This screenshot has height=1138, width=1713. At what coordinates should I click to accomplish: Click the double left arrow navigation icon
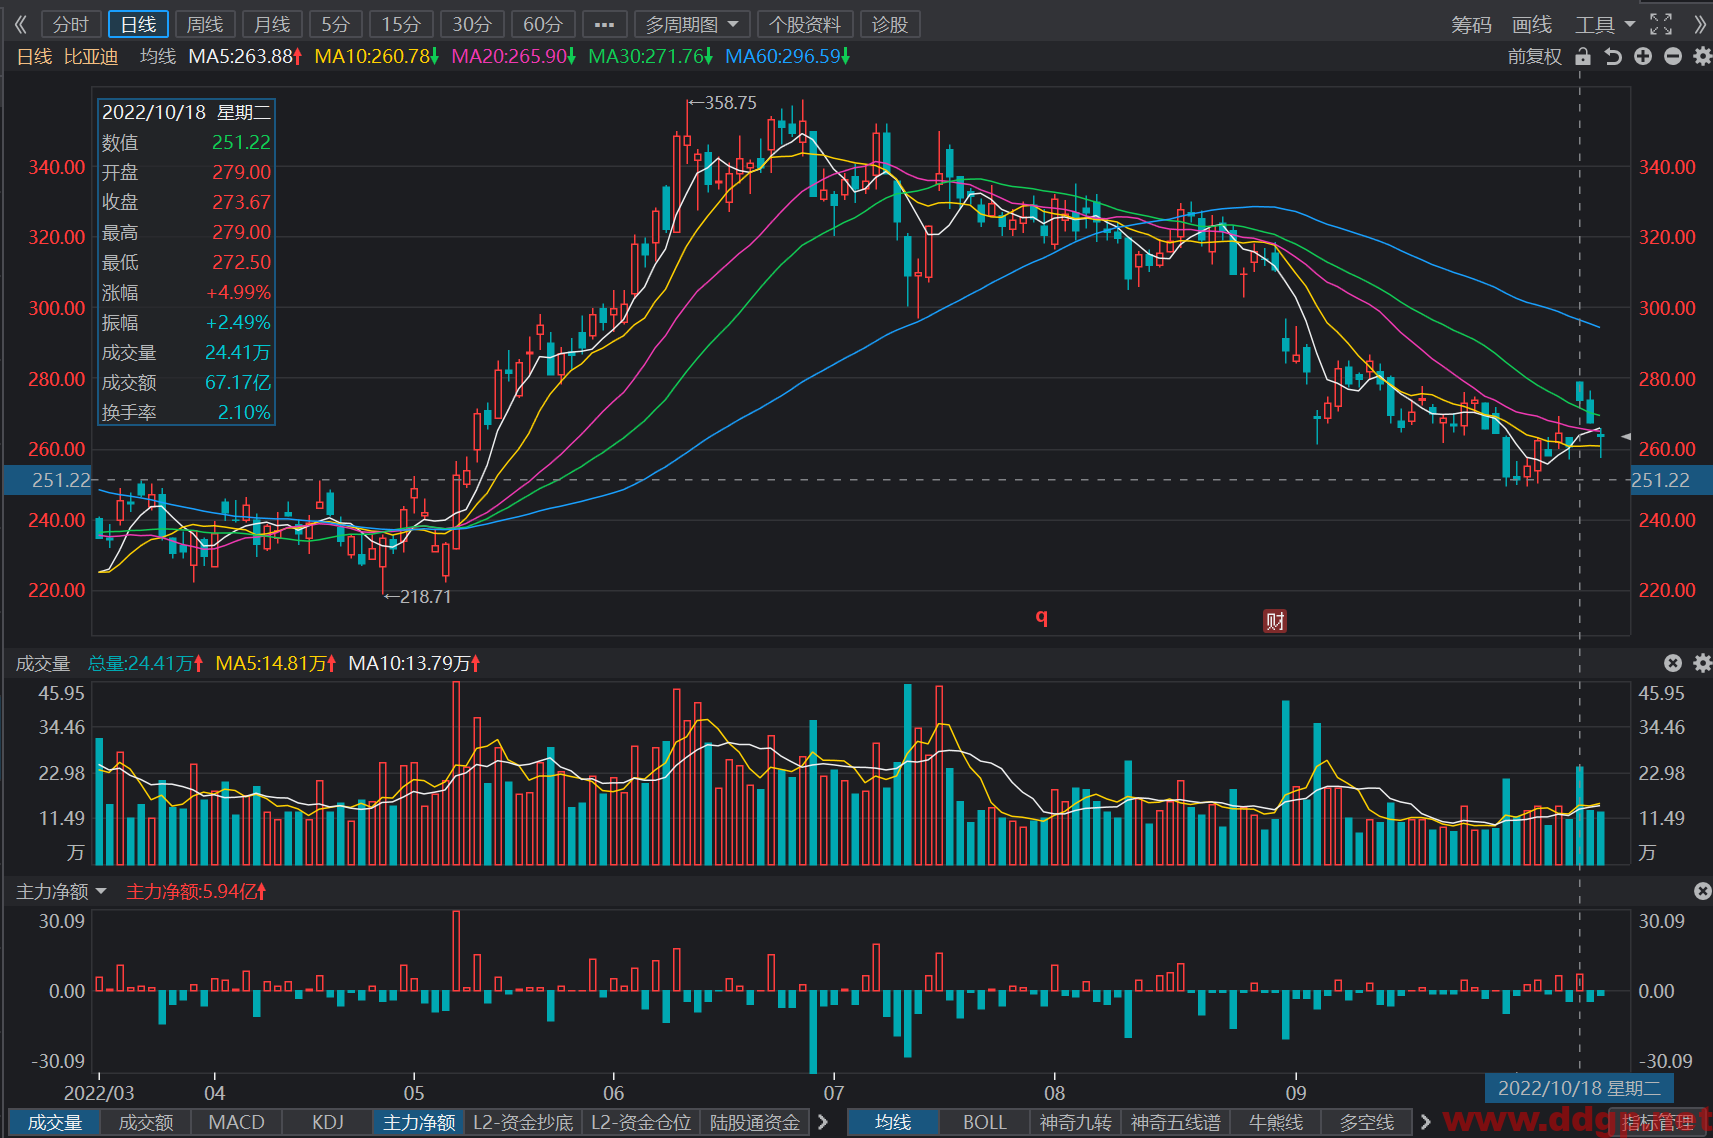click(x=20, y=24)
